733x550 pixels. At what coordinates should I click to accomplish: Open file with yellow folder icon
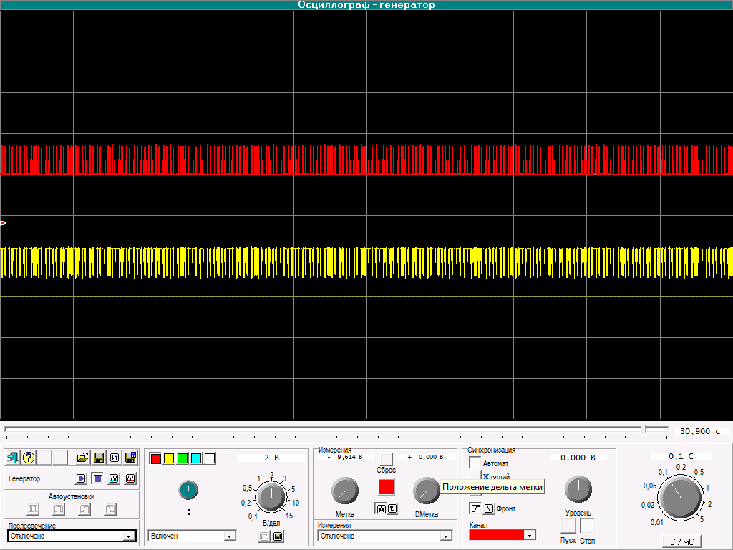(x=83, y=457)
